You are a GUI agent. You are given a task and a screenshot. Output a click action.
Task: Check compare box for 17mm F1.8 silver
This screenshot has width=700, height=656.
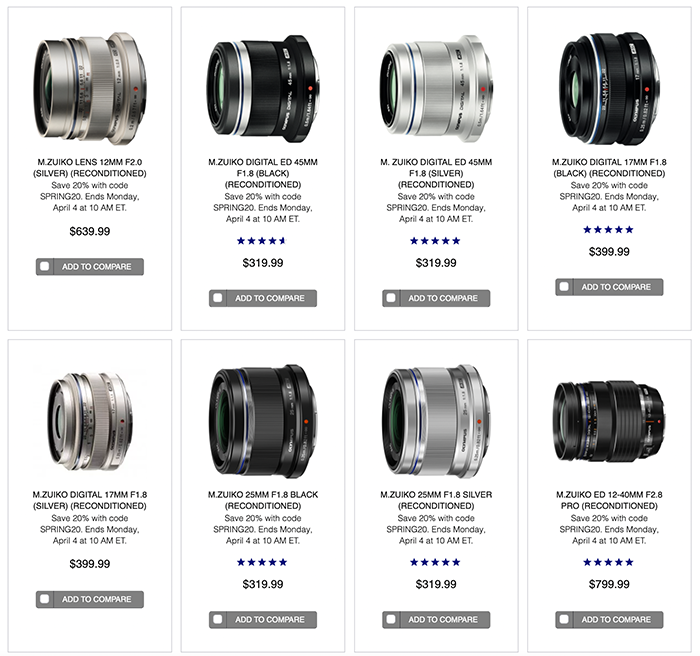tap(45, 599)
